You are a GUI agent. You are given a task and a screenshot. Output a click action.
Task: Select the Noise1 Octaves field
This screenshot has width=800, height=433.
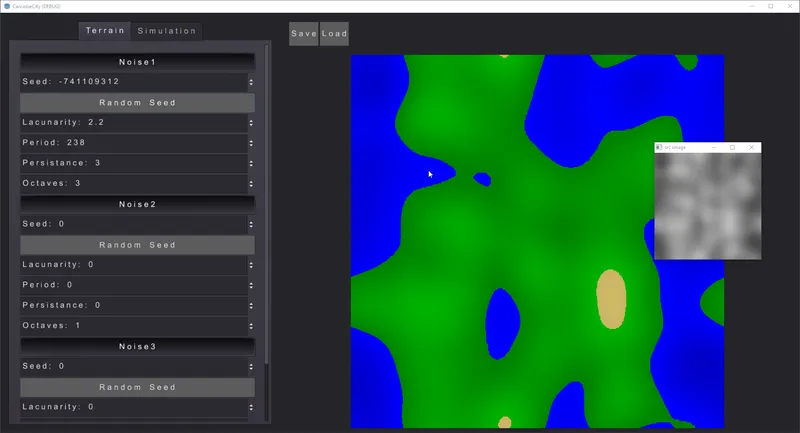tap(134, 183)
